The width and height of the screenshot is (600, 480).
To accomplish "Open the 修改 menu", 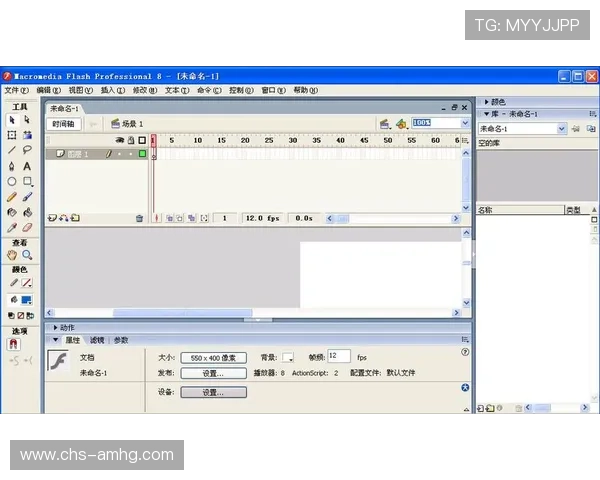I will tap(145, 90).
